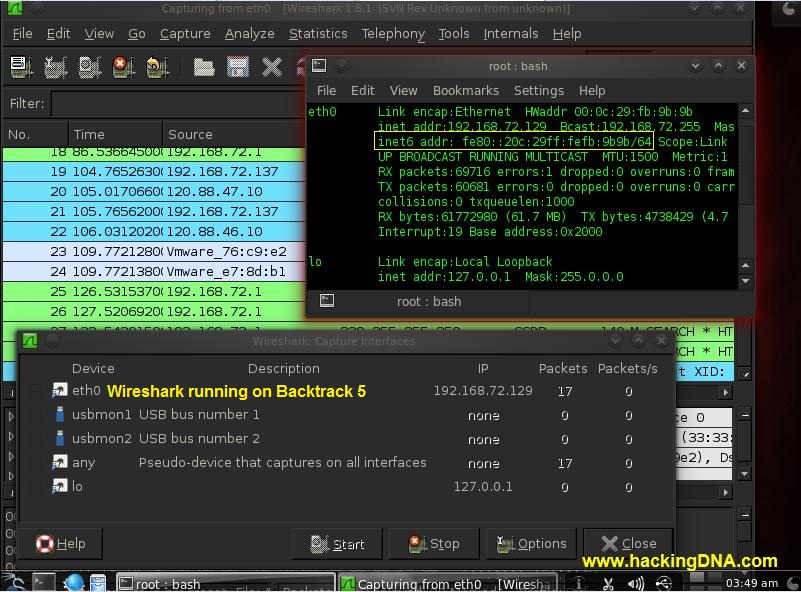The image size is (801, 592).
Task: Start a new live capture from toolbar
Action: pyautogui.click(x=85, y=67)
